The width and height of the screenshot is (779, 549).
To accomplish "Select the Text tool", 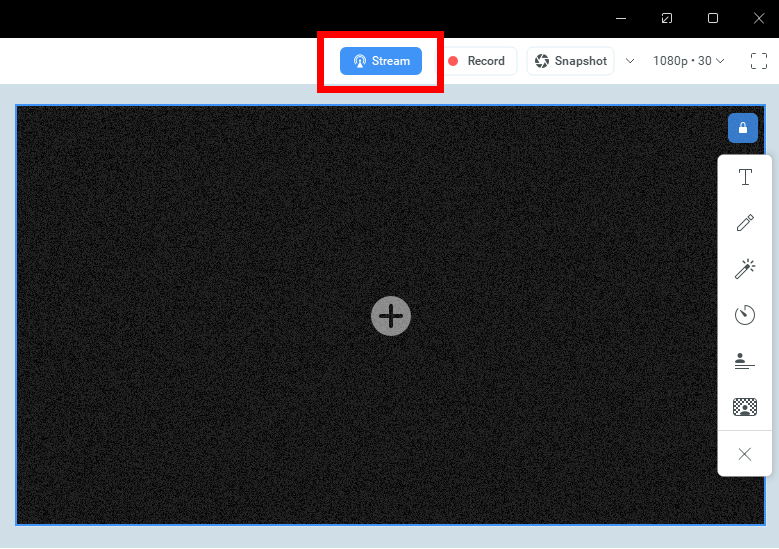I will coord(744,178).
